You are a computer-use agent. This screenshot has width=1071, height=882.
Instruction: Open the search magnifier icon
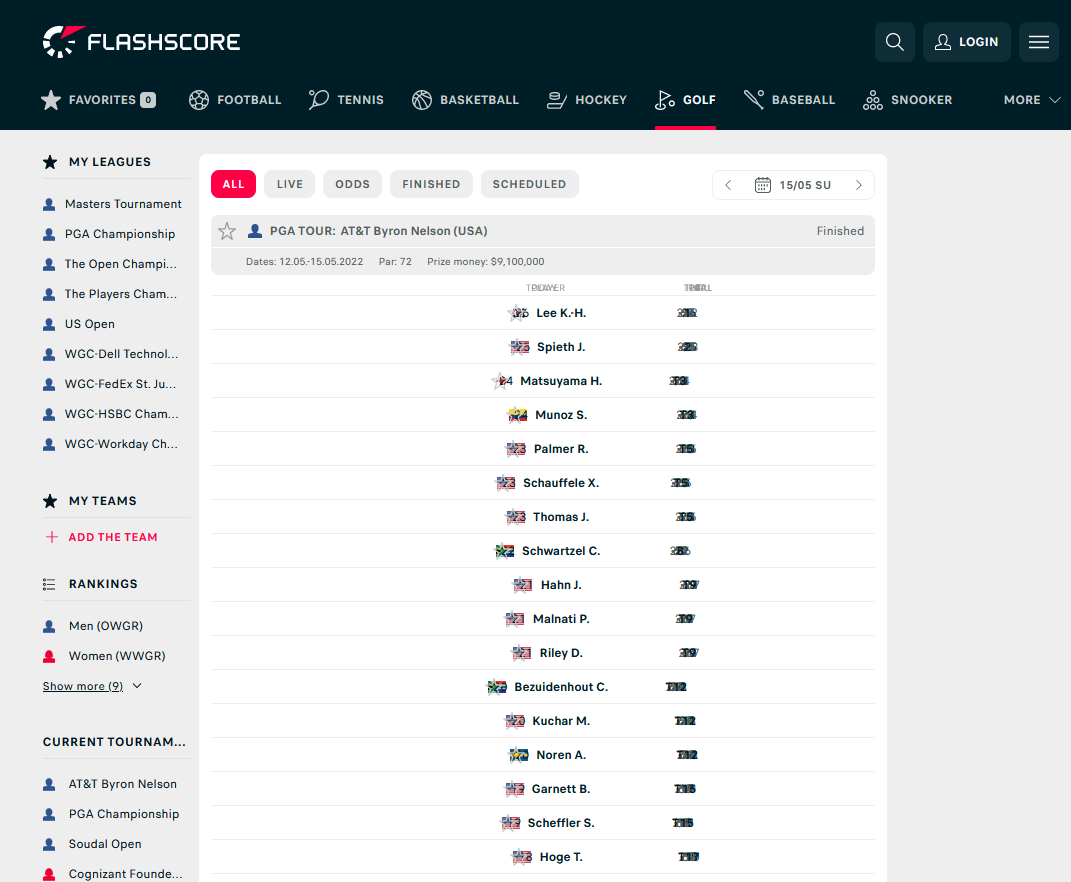click(x=894, y=42)
